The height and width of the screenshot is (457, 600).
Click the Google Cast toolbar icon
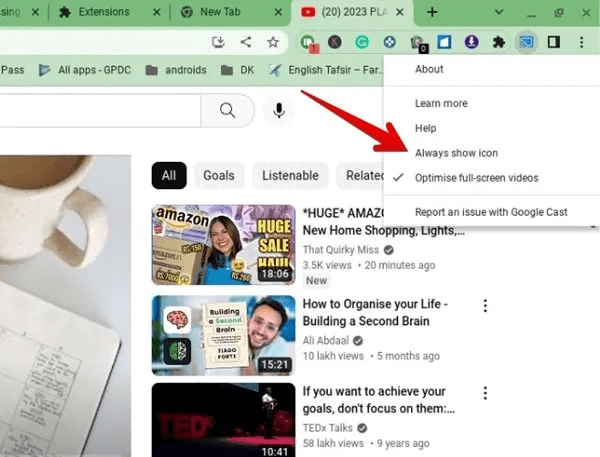click(526, 42)
